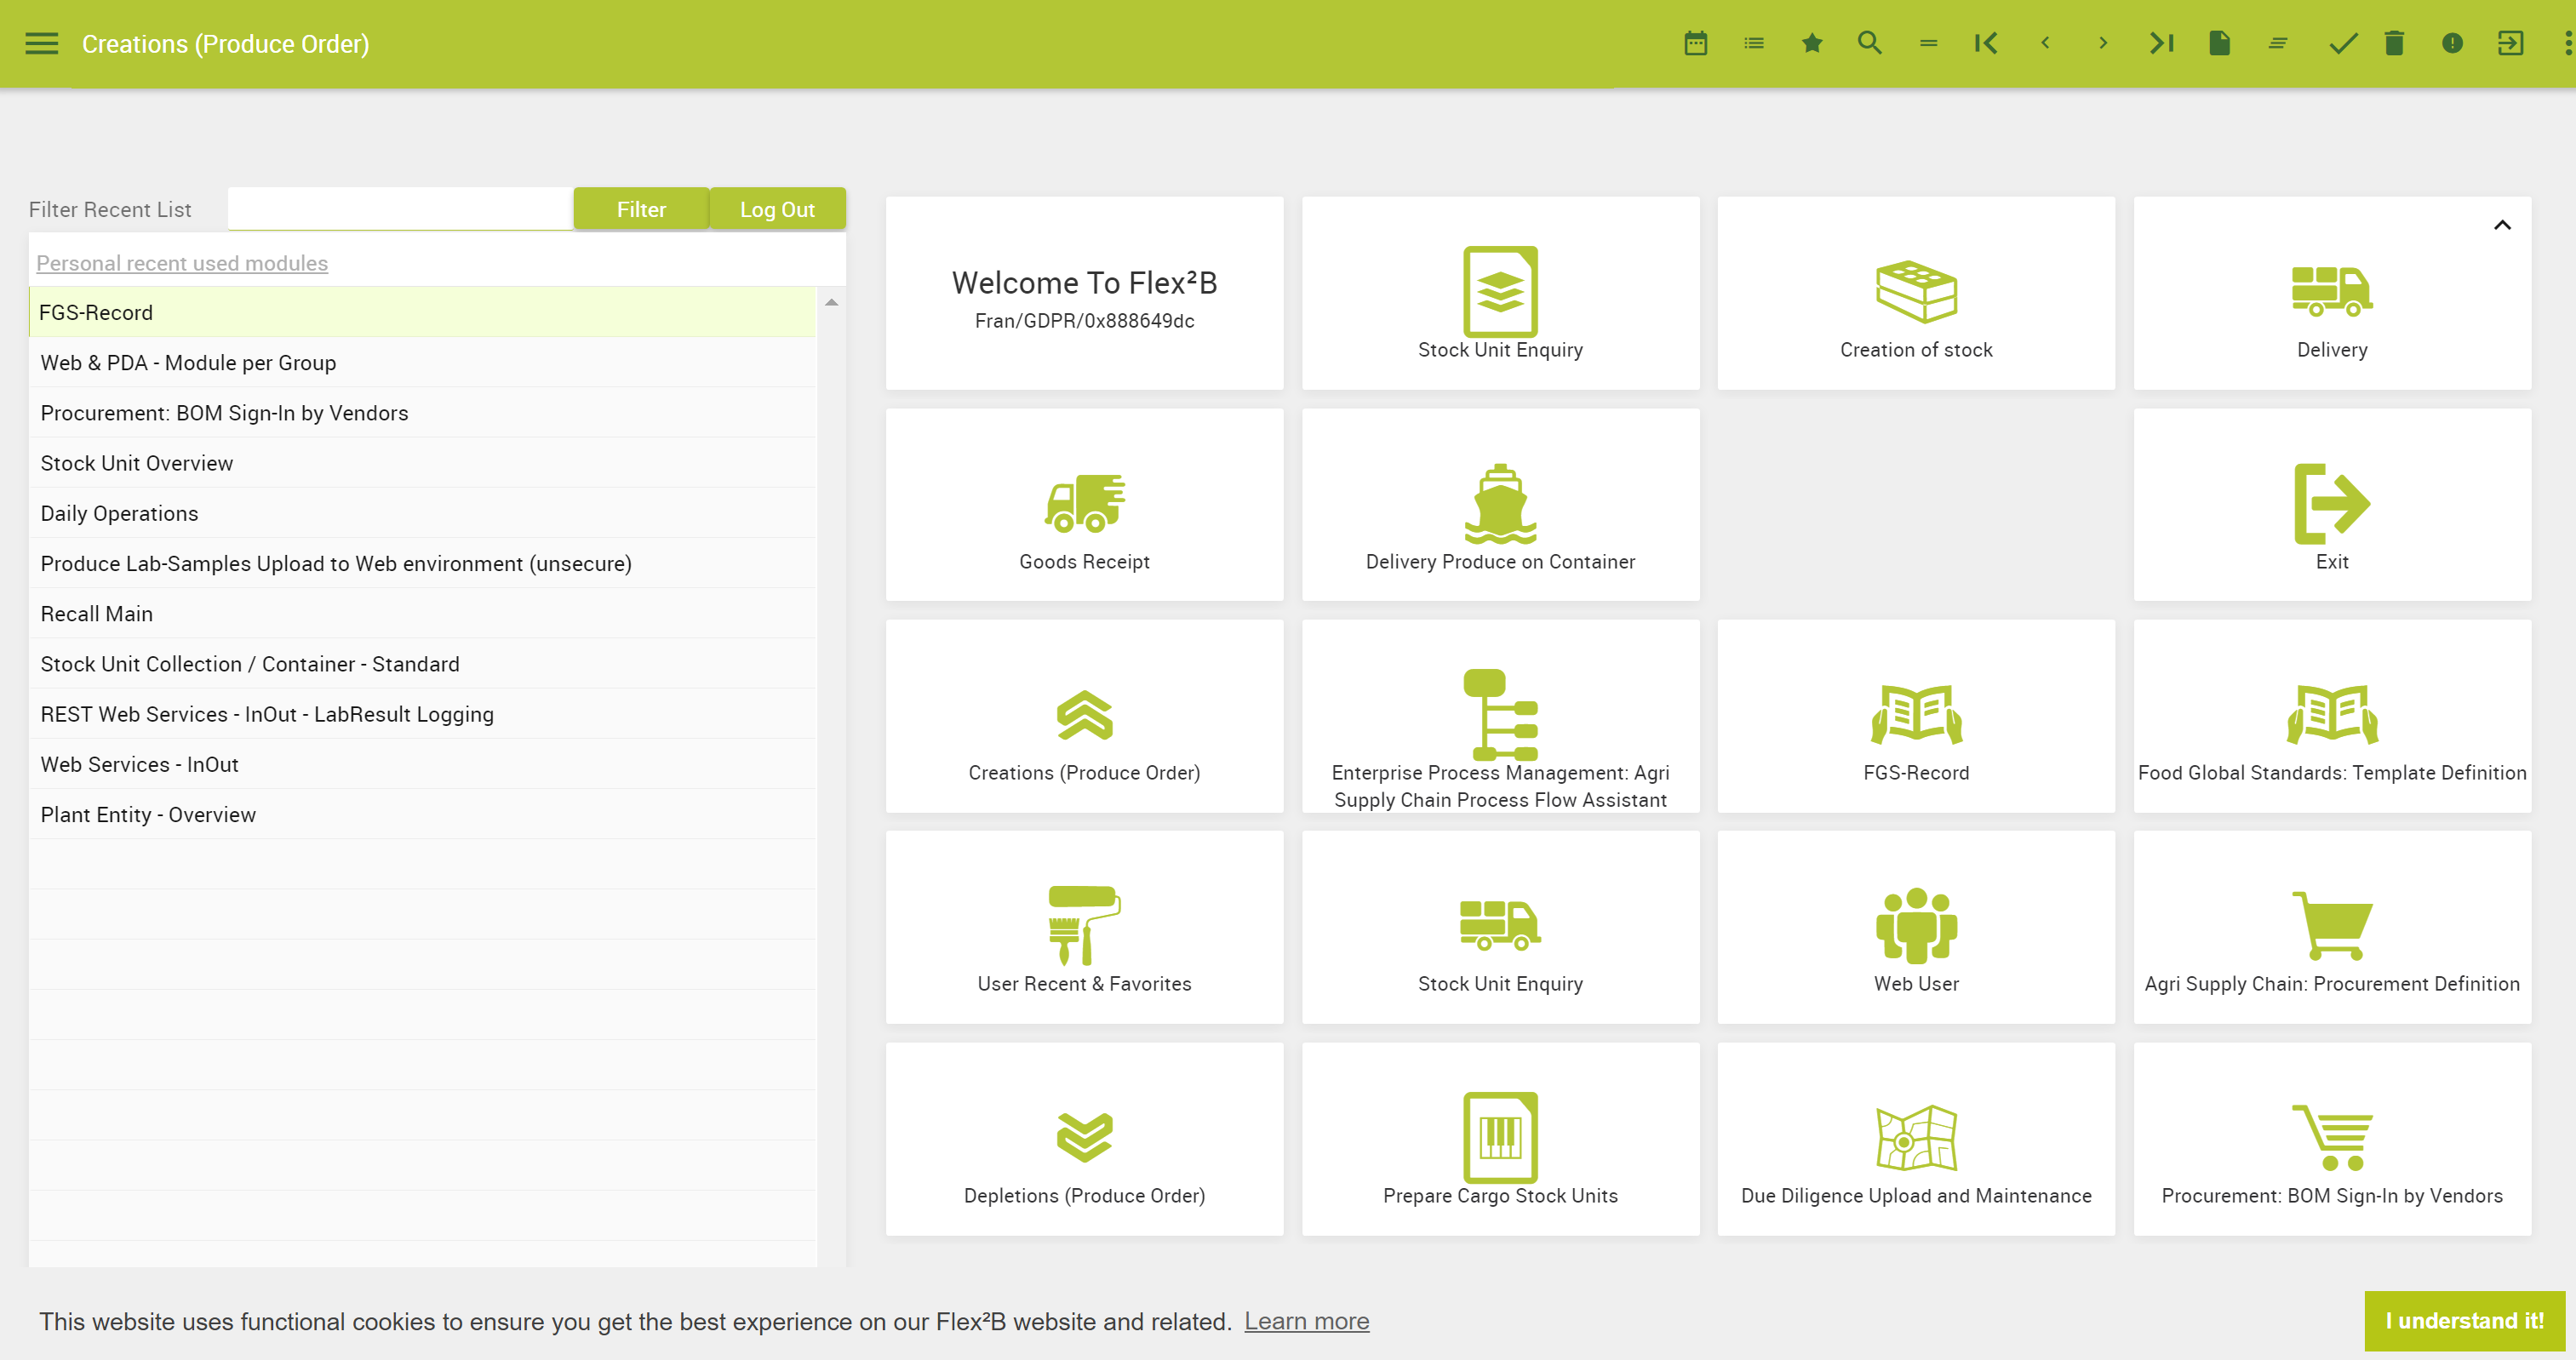Viewport: 2576px width, 1360px height.
Task: Collapse tiles with the up chevron
Action: [x=2502, y=225]
